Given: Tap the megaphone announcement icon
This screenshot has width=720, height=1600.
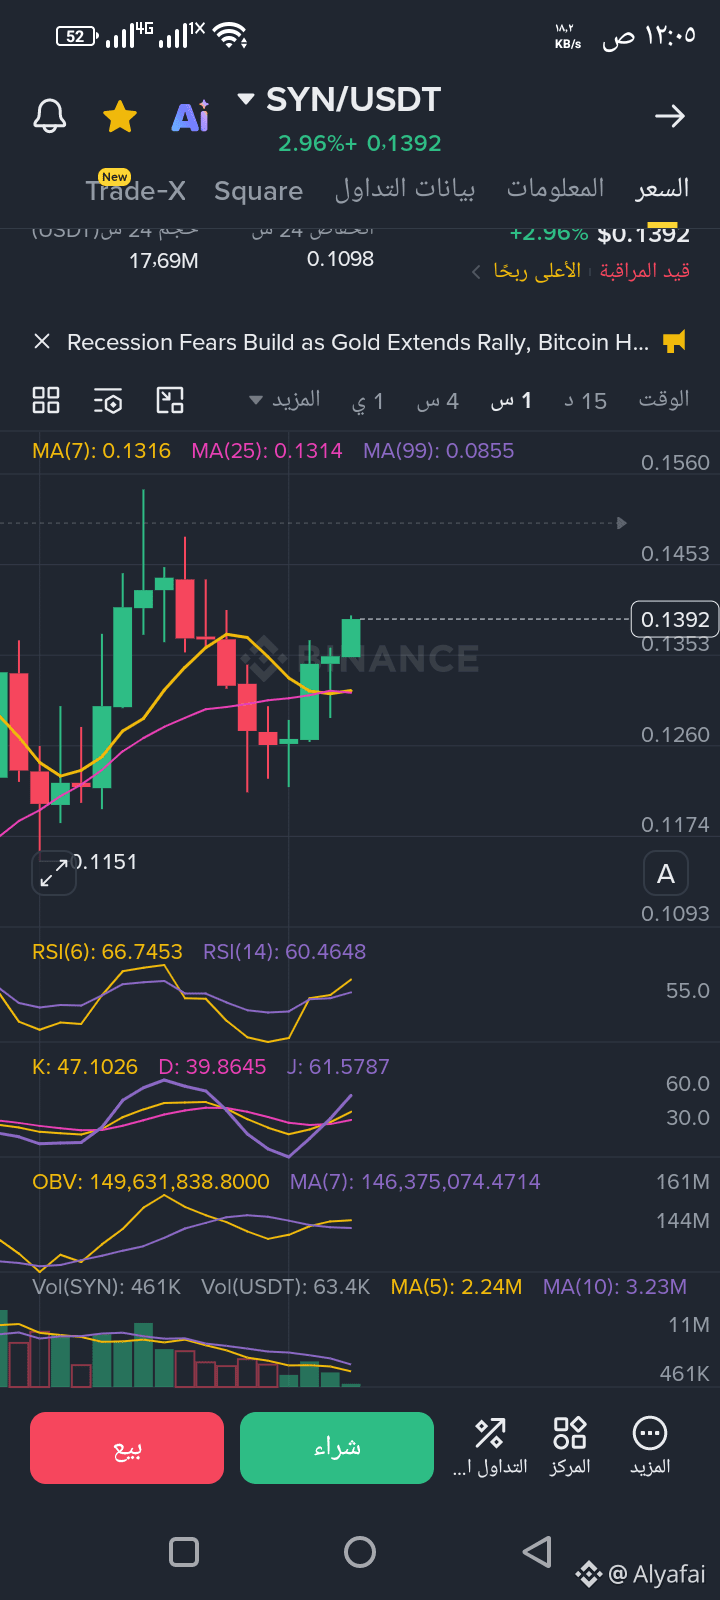Looking at the screenshot, I should (675, 342).
